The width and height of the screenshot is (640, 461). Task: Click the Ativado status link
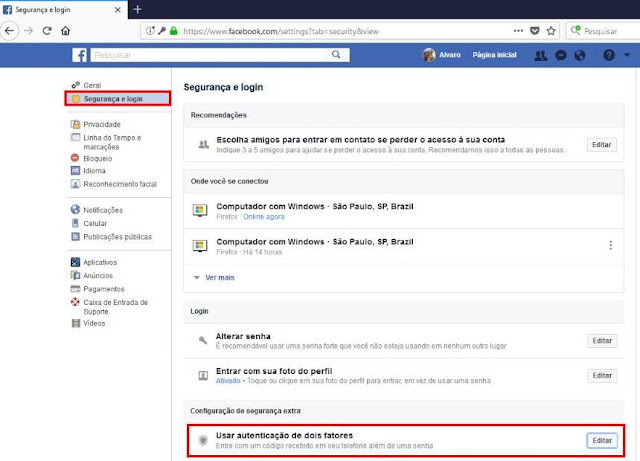[x=228, y=381]
